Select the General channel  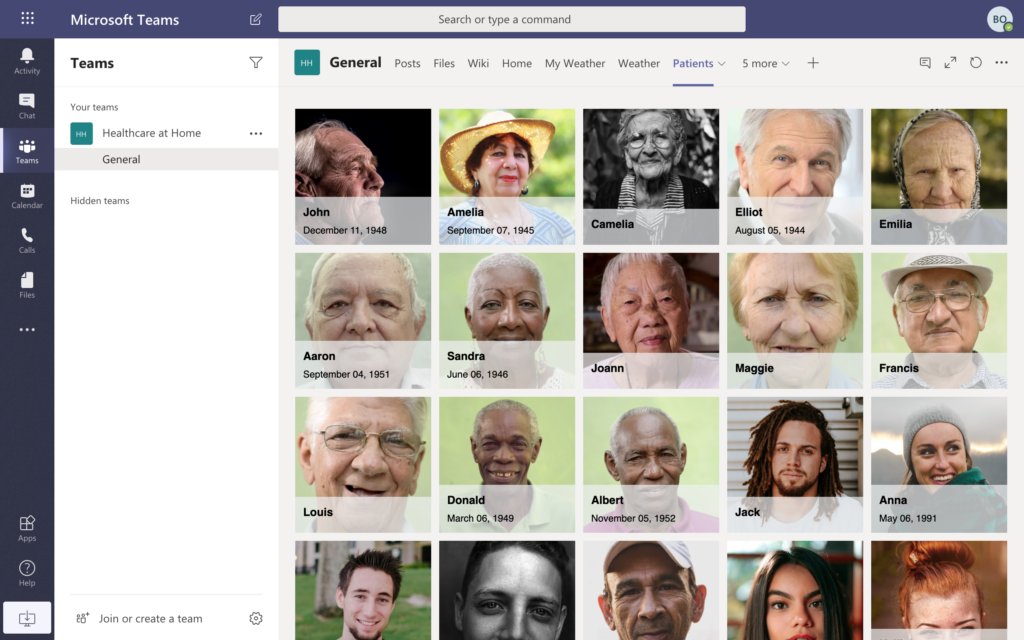click(x=167, y=159)
